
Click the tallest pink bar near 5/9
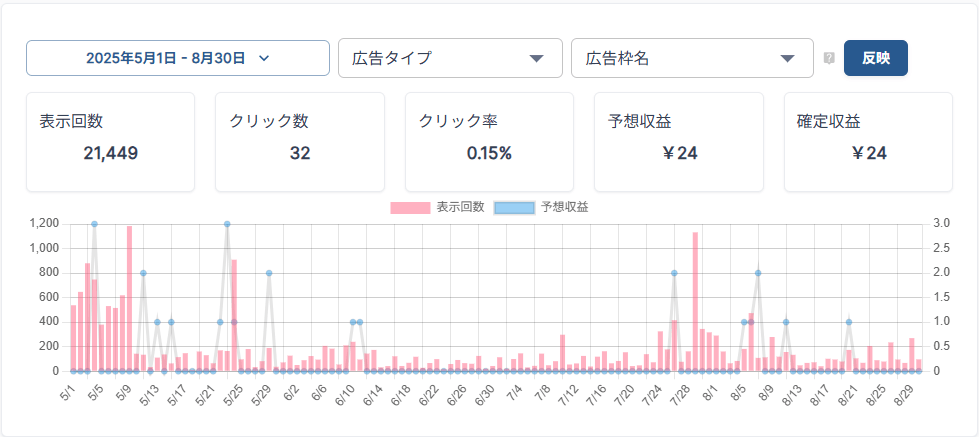pyautogui.click(x=129, y=300)
